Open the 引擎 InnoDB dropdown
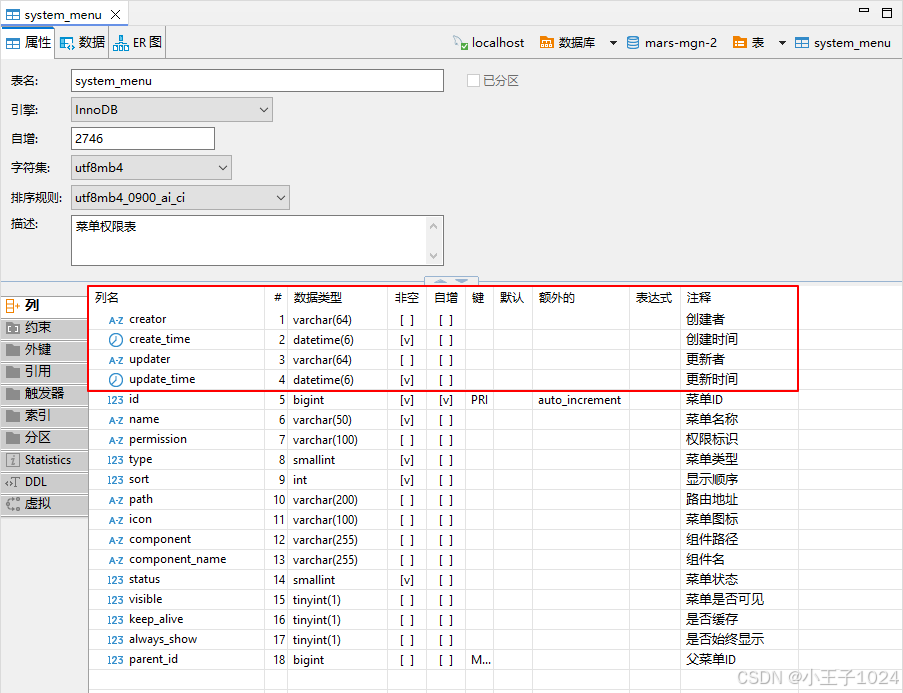The image size is (903, 693). coord(172,109)
